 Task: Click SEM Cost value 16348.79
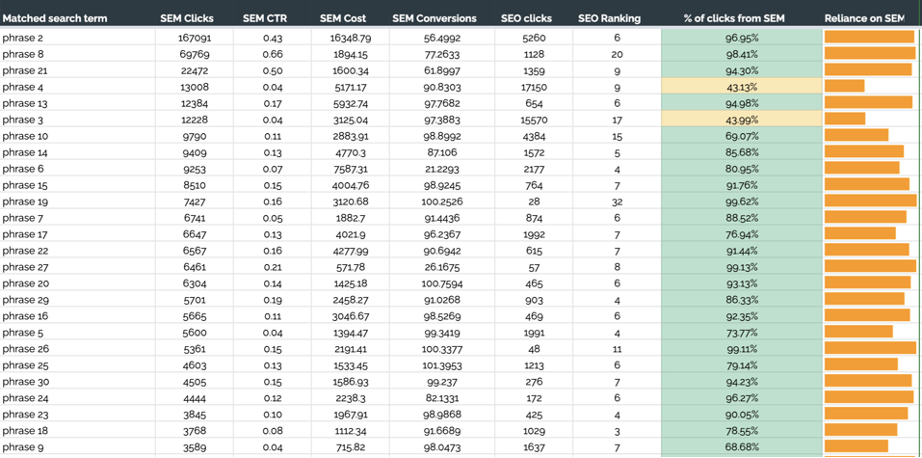pos(350,38)
